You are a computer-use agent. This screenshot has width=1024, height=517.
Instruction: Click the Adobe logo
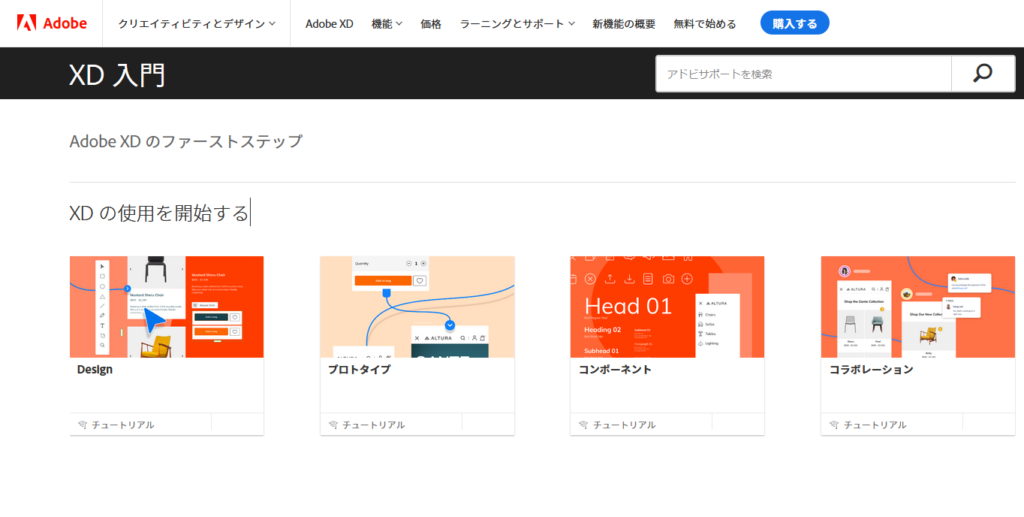point(52,24)
